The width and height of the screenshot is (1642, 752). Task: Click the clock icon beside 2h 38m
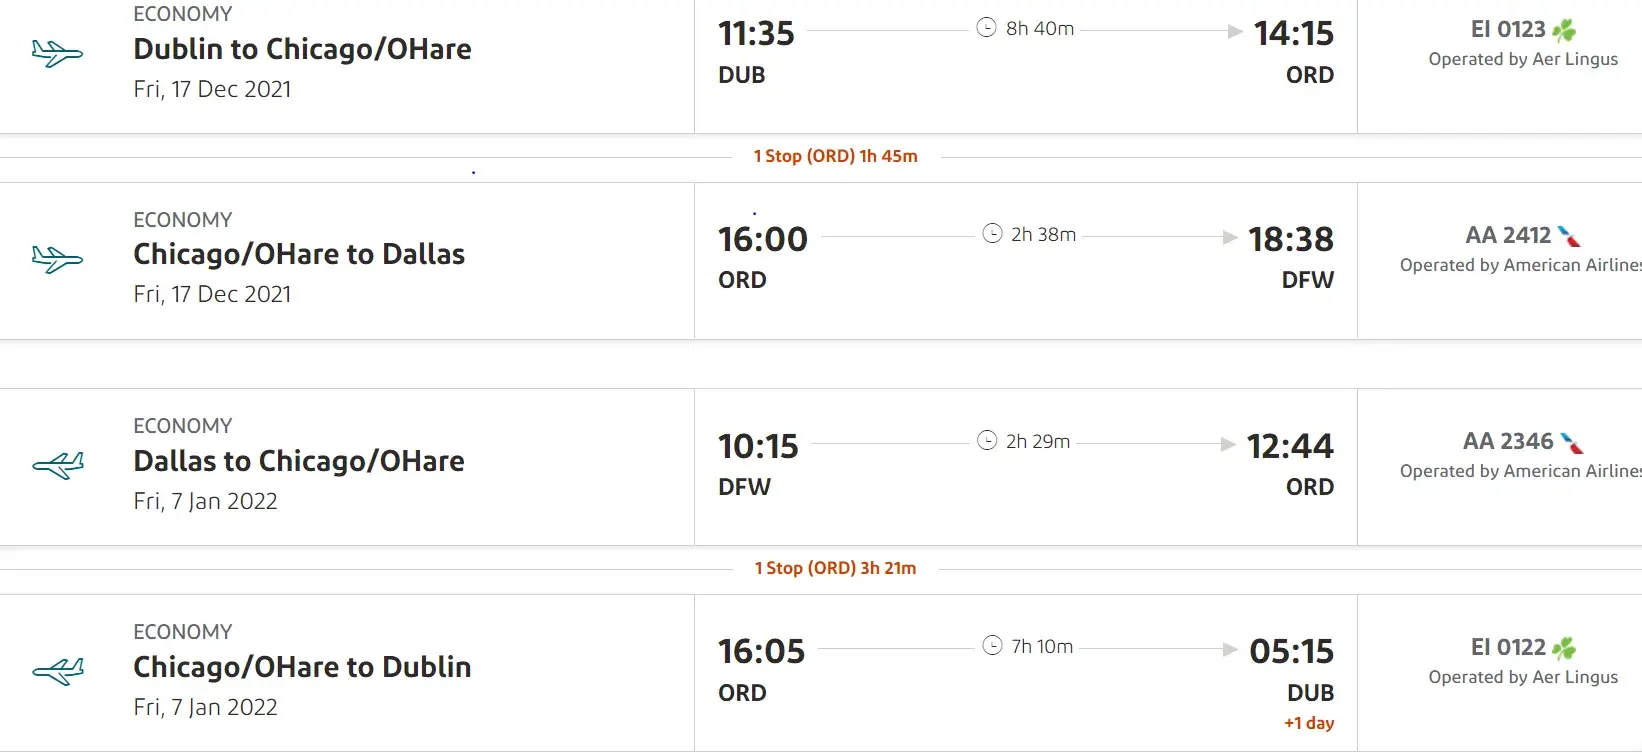pyautogui.click(x=992, y=234)
